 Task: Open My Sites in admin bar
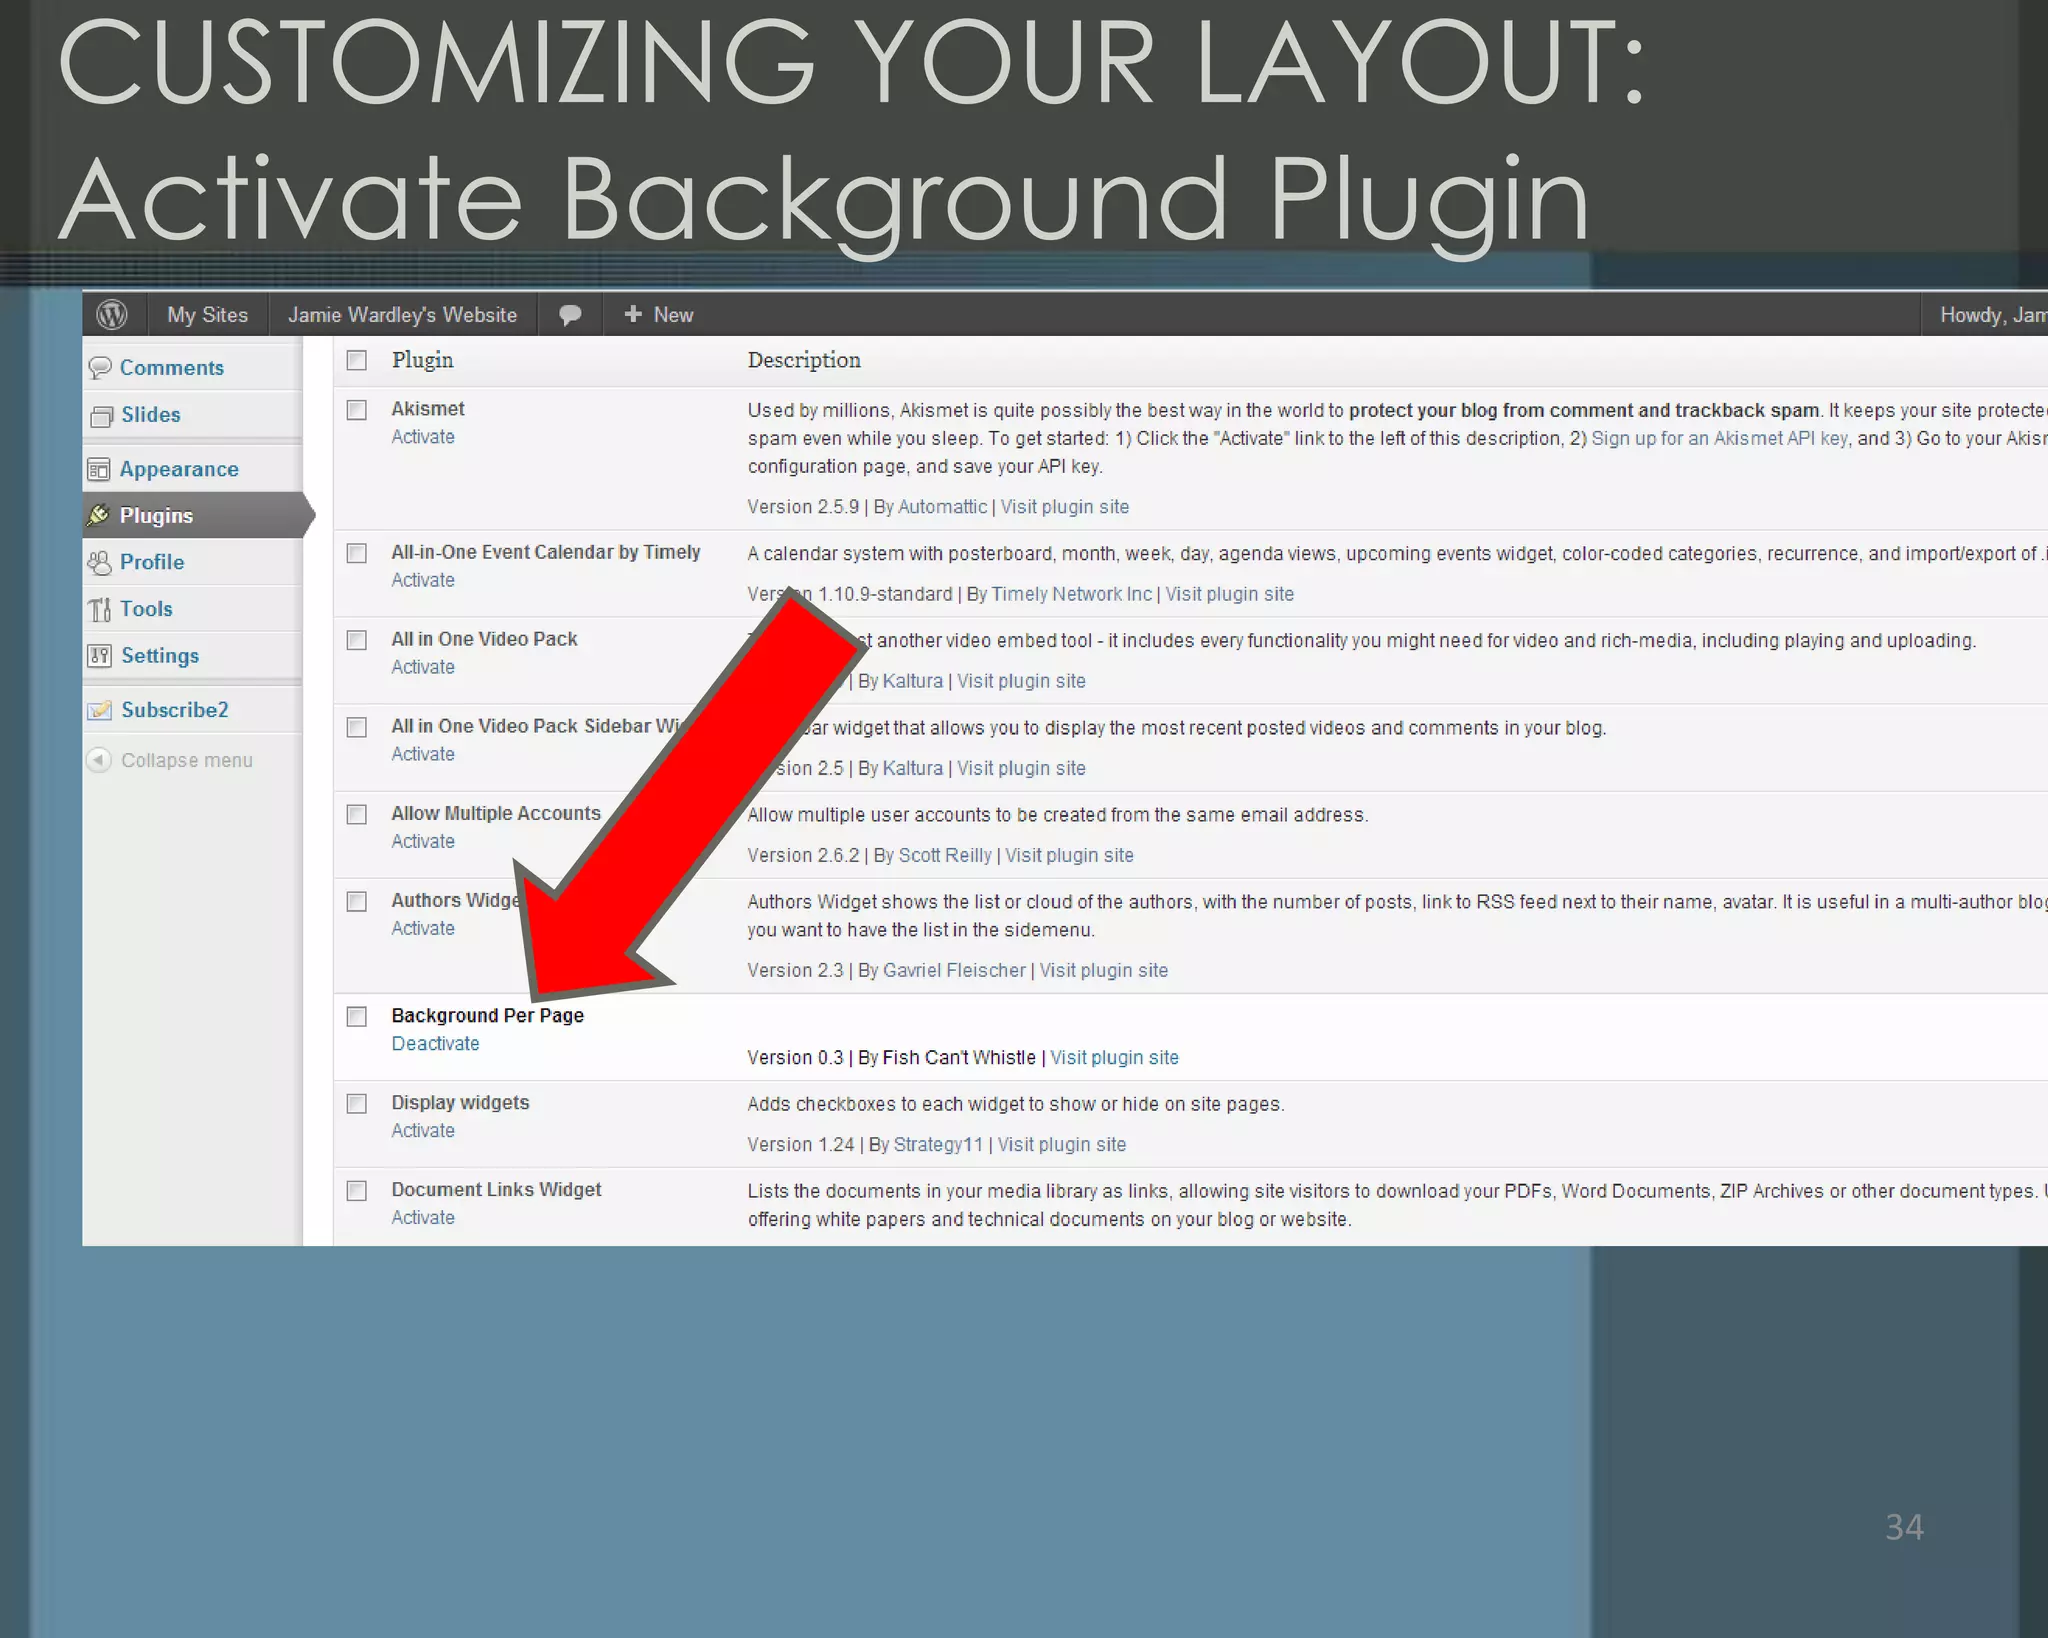tap(208, 315)
